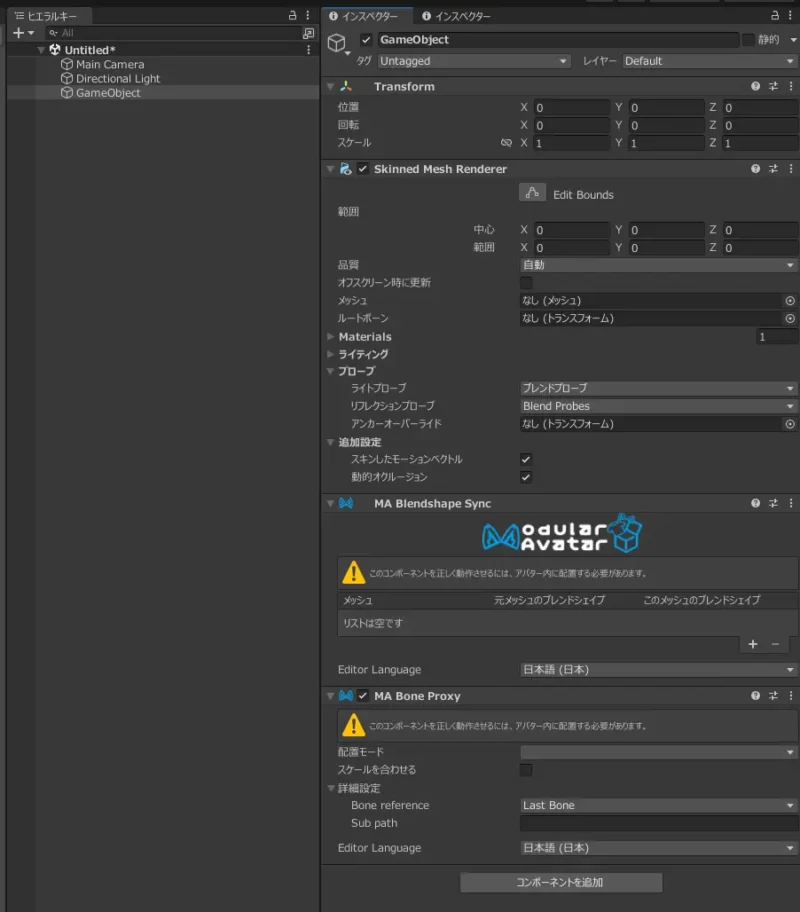
Task: Collapse the Probes section
Action: [x=330, y=371]
